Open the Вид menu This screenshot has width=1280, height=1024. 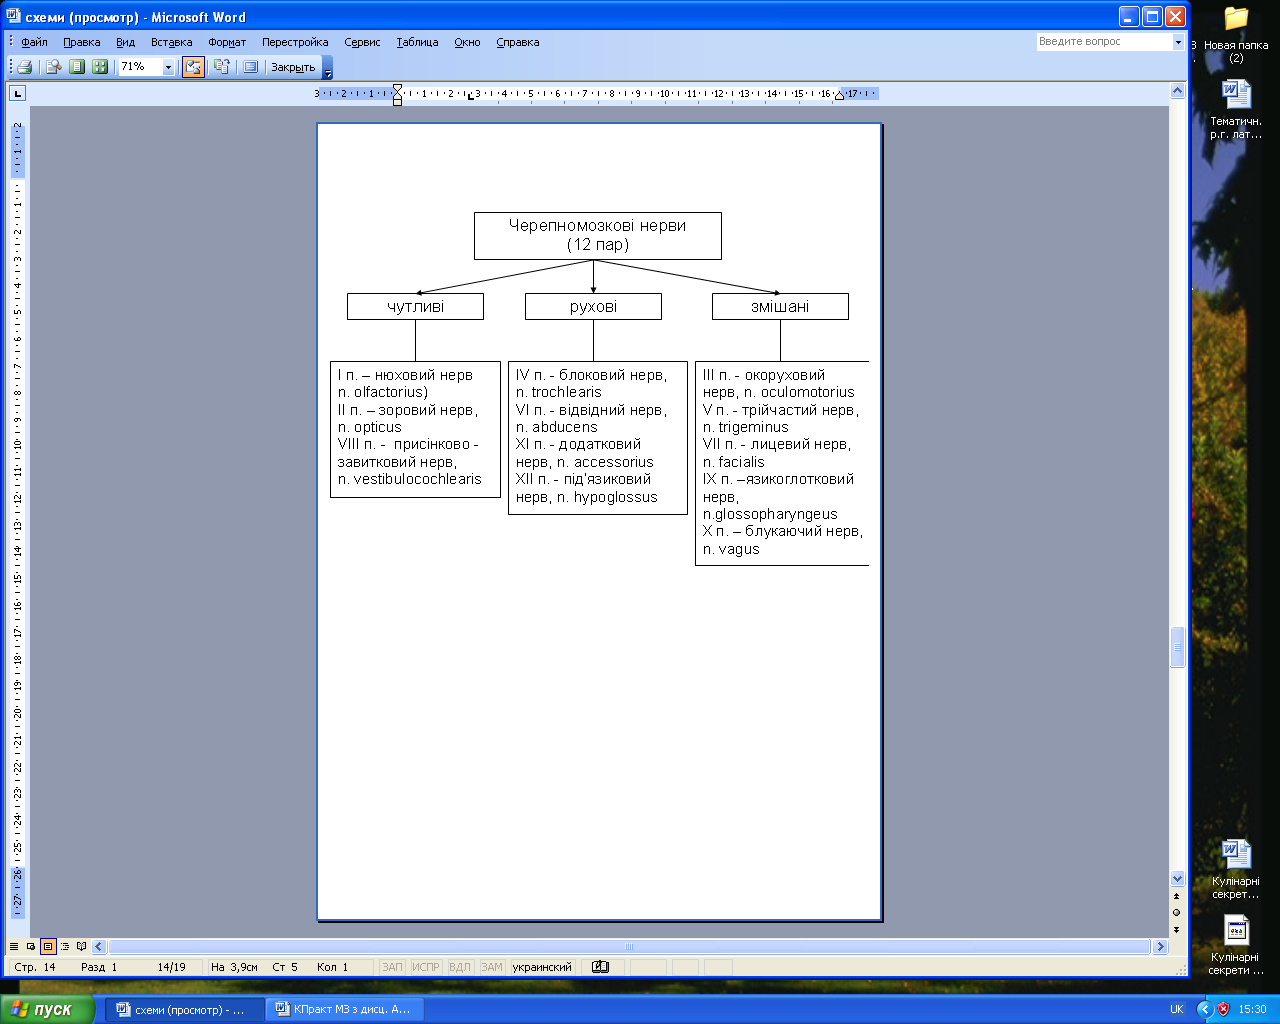pos(125,42)
